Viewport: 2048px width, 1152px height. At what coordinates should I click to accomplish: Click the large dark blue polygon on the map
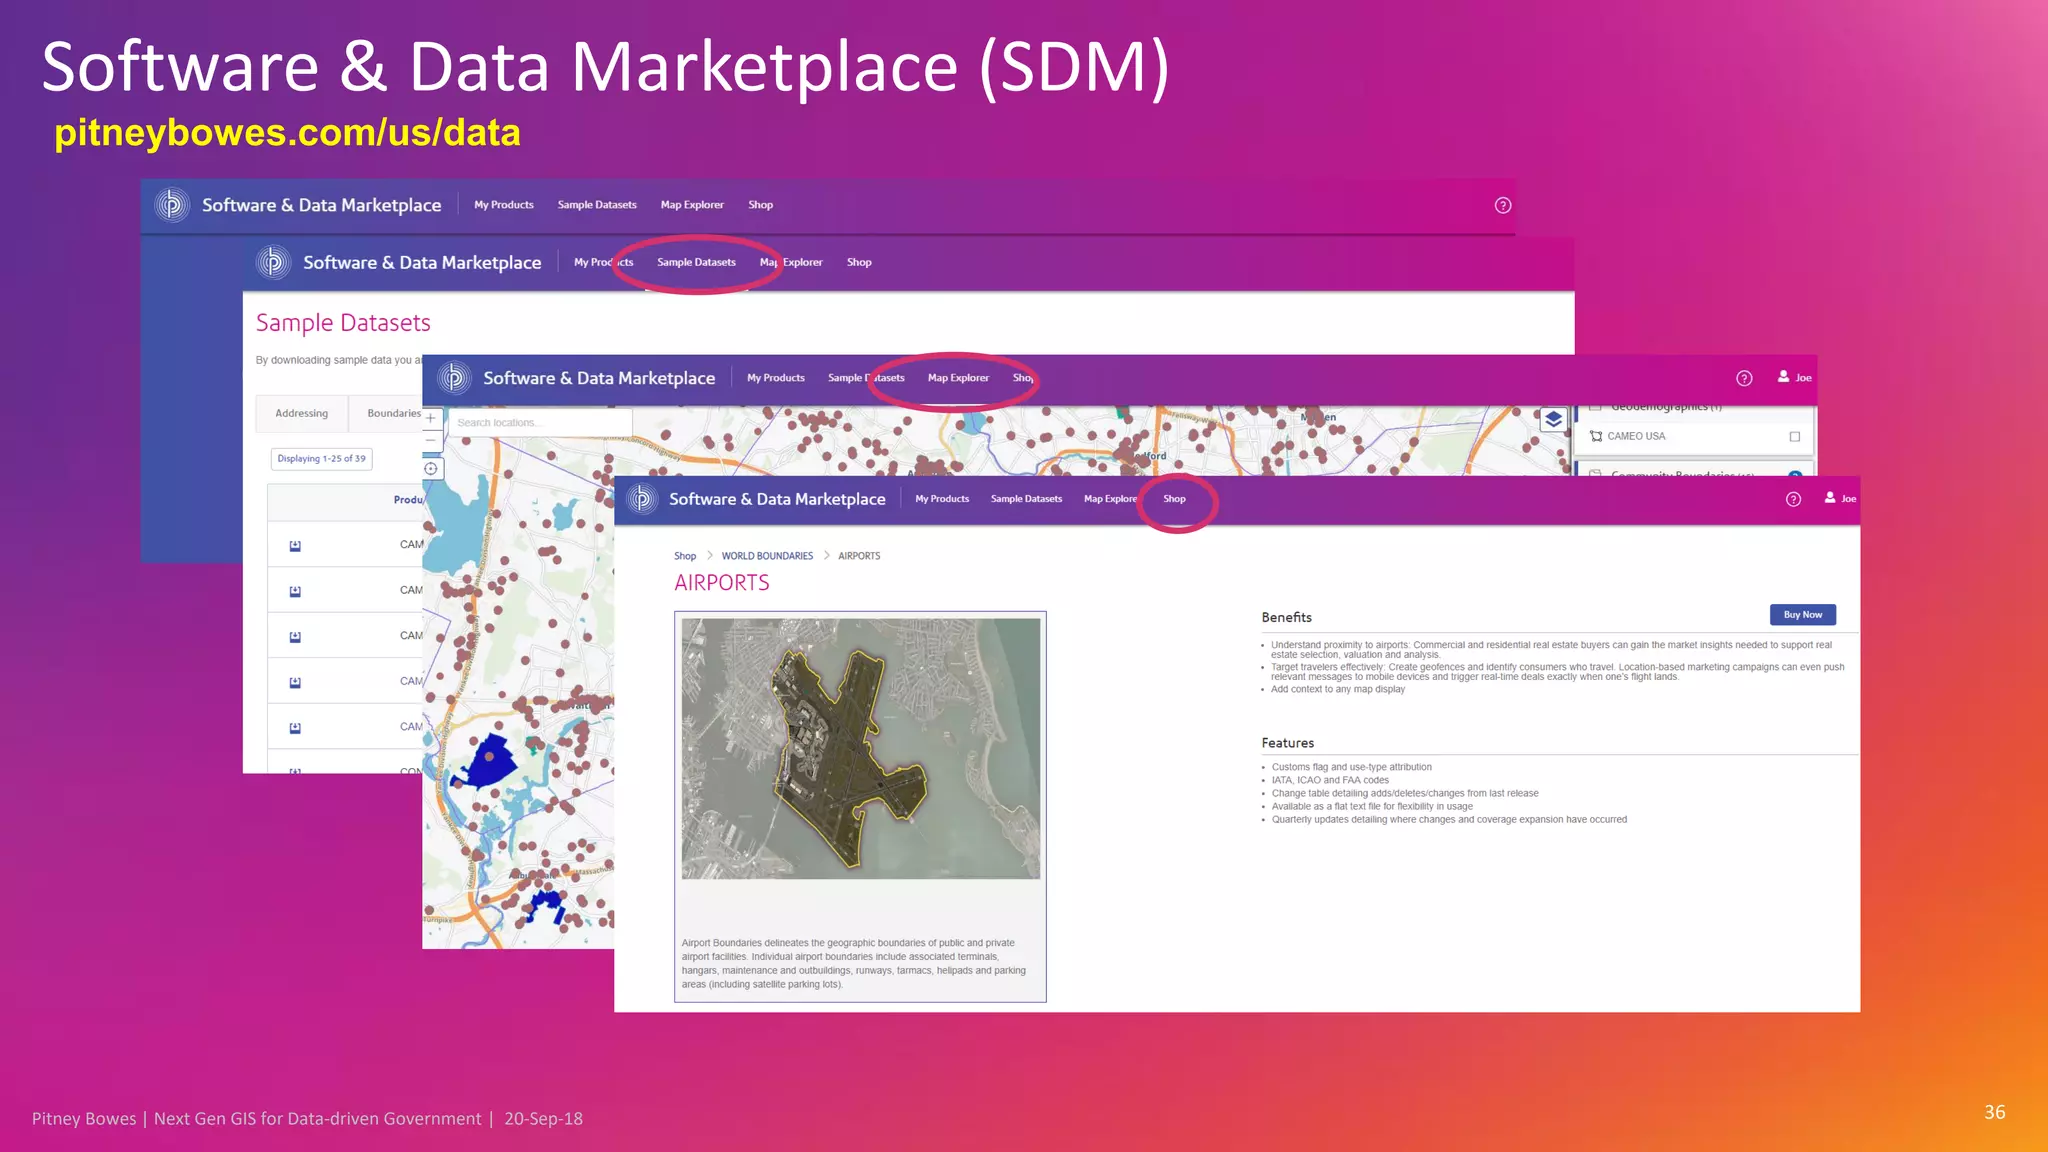coord(484,762)
